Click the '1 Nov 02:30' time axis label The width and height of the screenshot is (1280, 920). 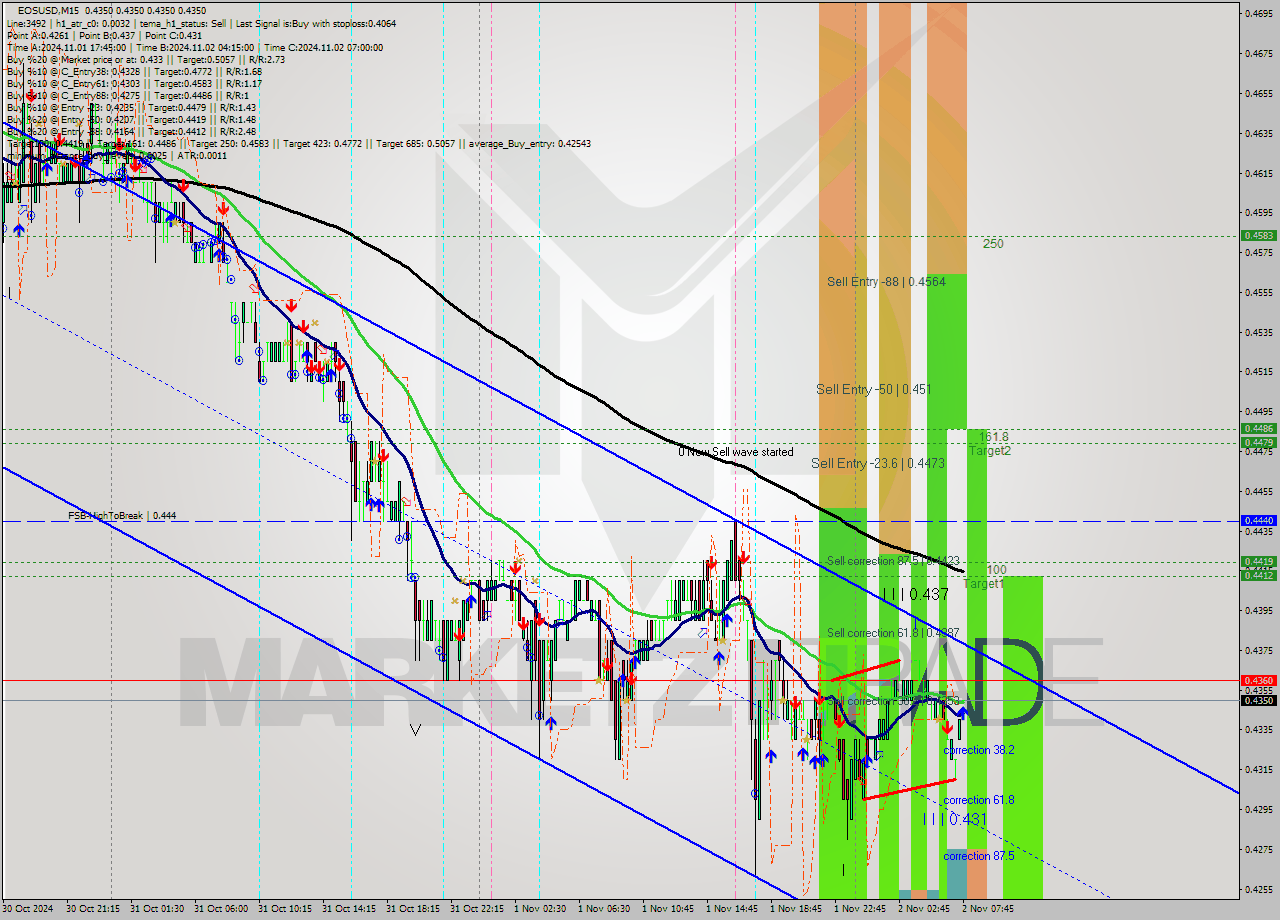coord(540,909)
